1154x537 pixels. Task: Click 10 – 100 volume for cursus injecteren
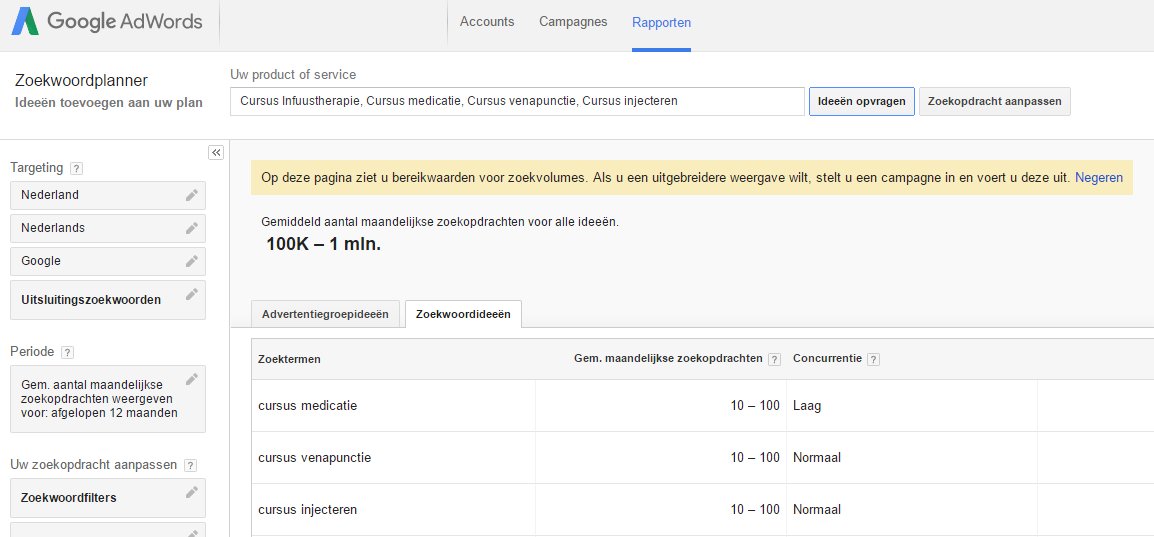coord(755,510)
